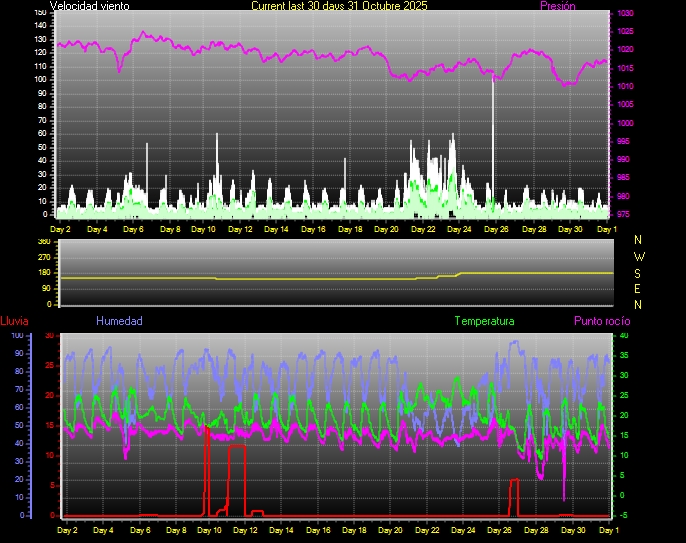Click the 'Current last 30 days' title
This screenshot has width=686, height=543.
(x=339, y=6)
